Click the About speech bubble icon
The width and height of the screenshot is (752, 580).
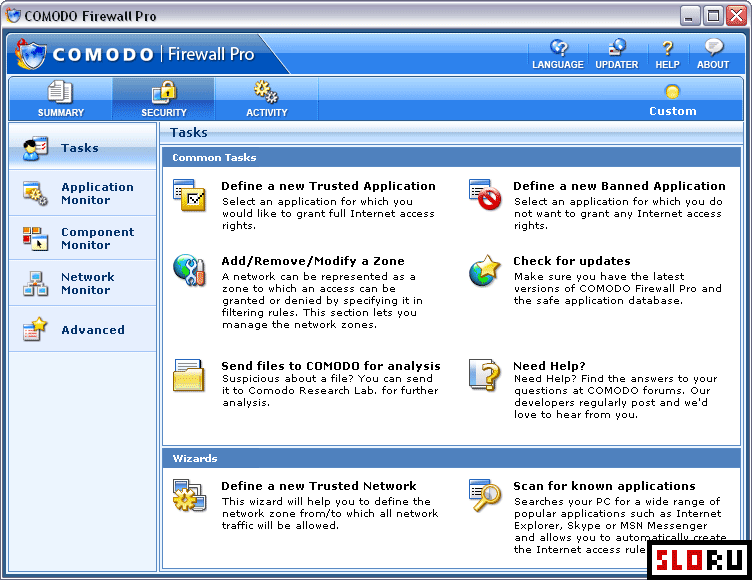tap(714, 47)
